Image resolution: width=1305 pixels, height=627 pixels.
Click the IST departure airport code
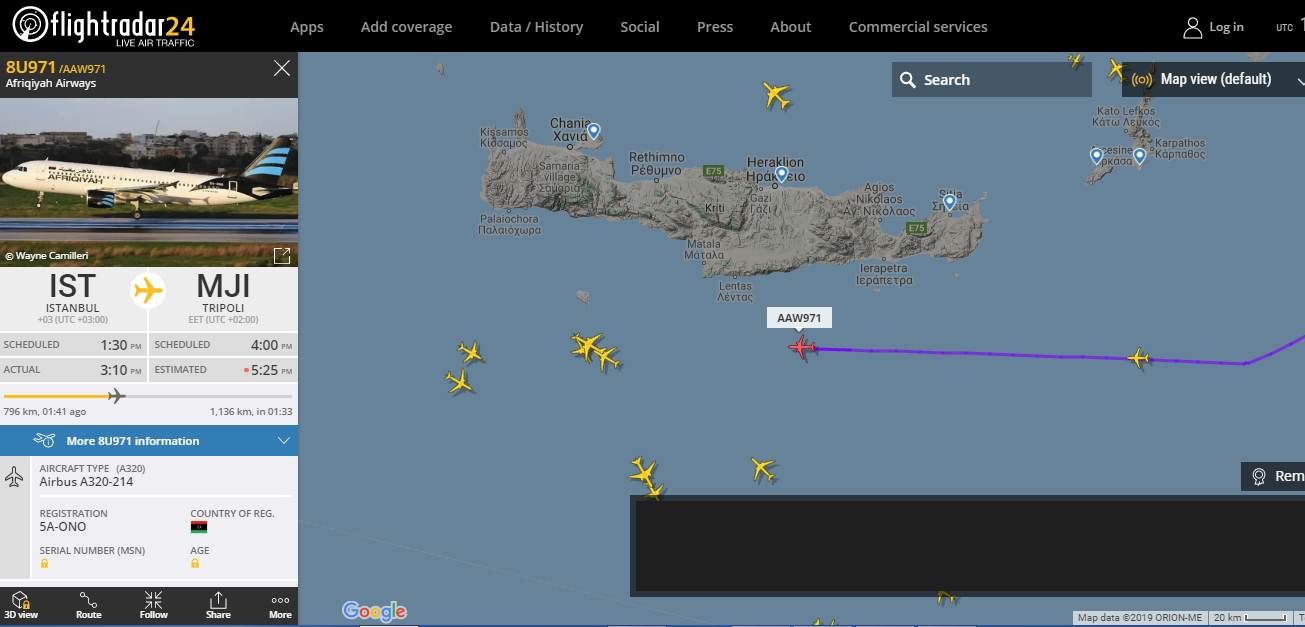pyautogui.click(x=73, y=286)
